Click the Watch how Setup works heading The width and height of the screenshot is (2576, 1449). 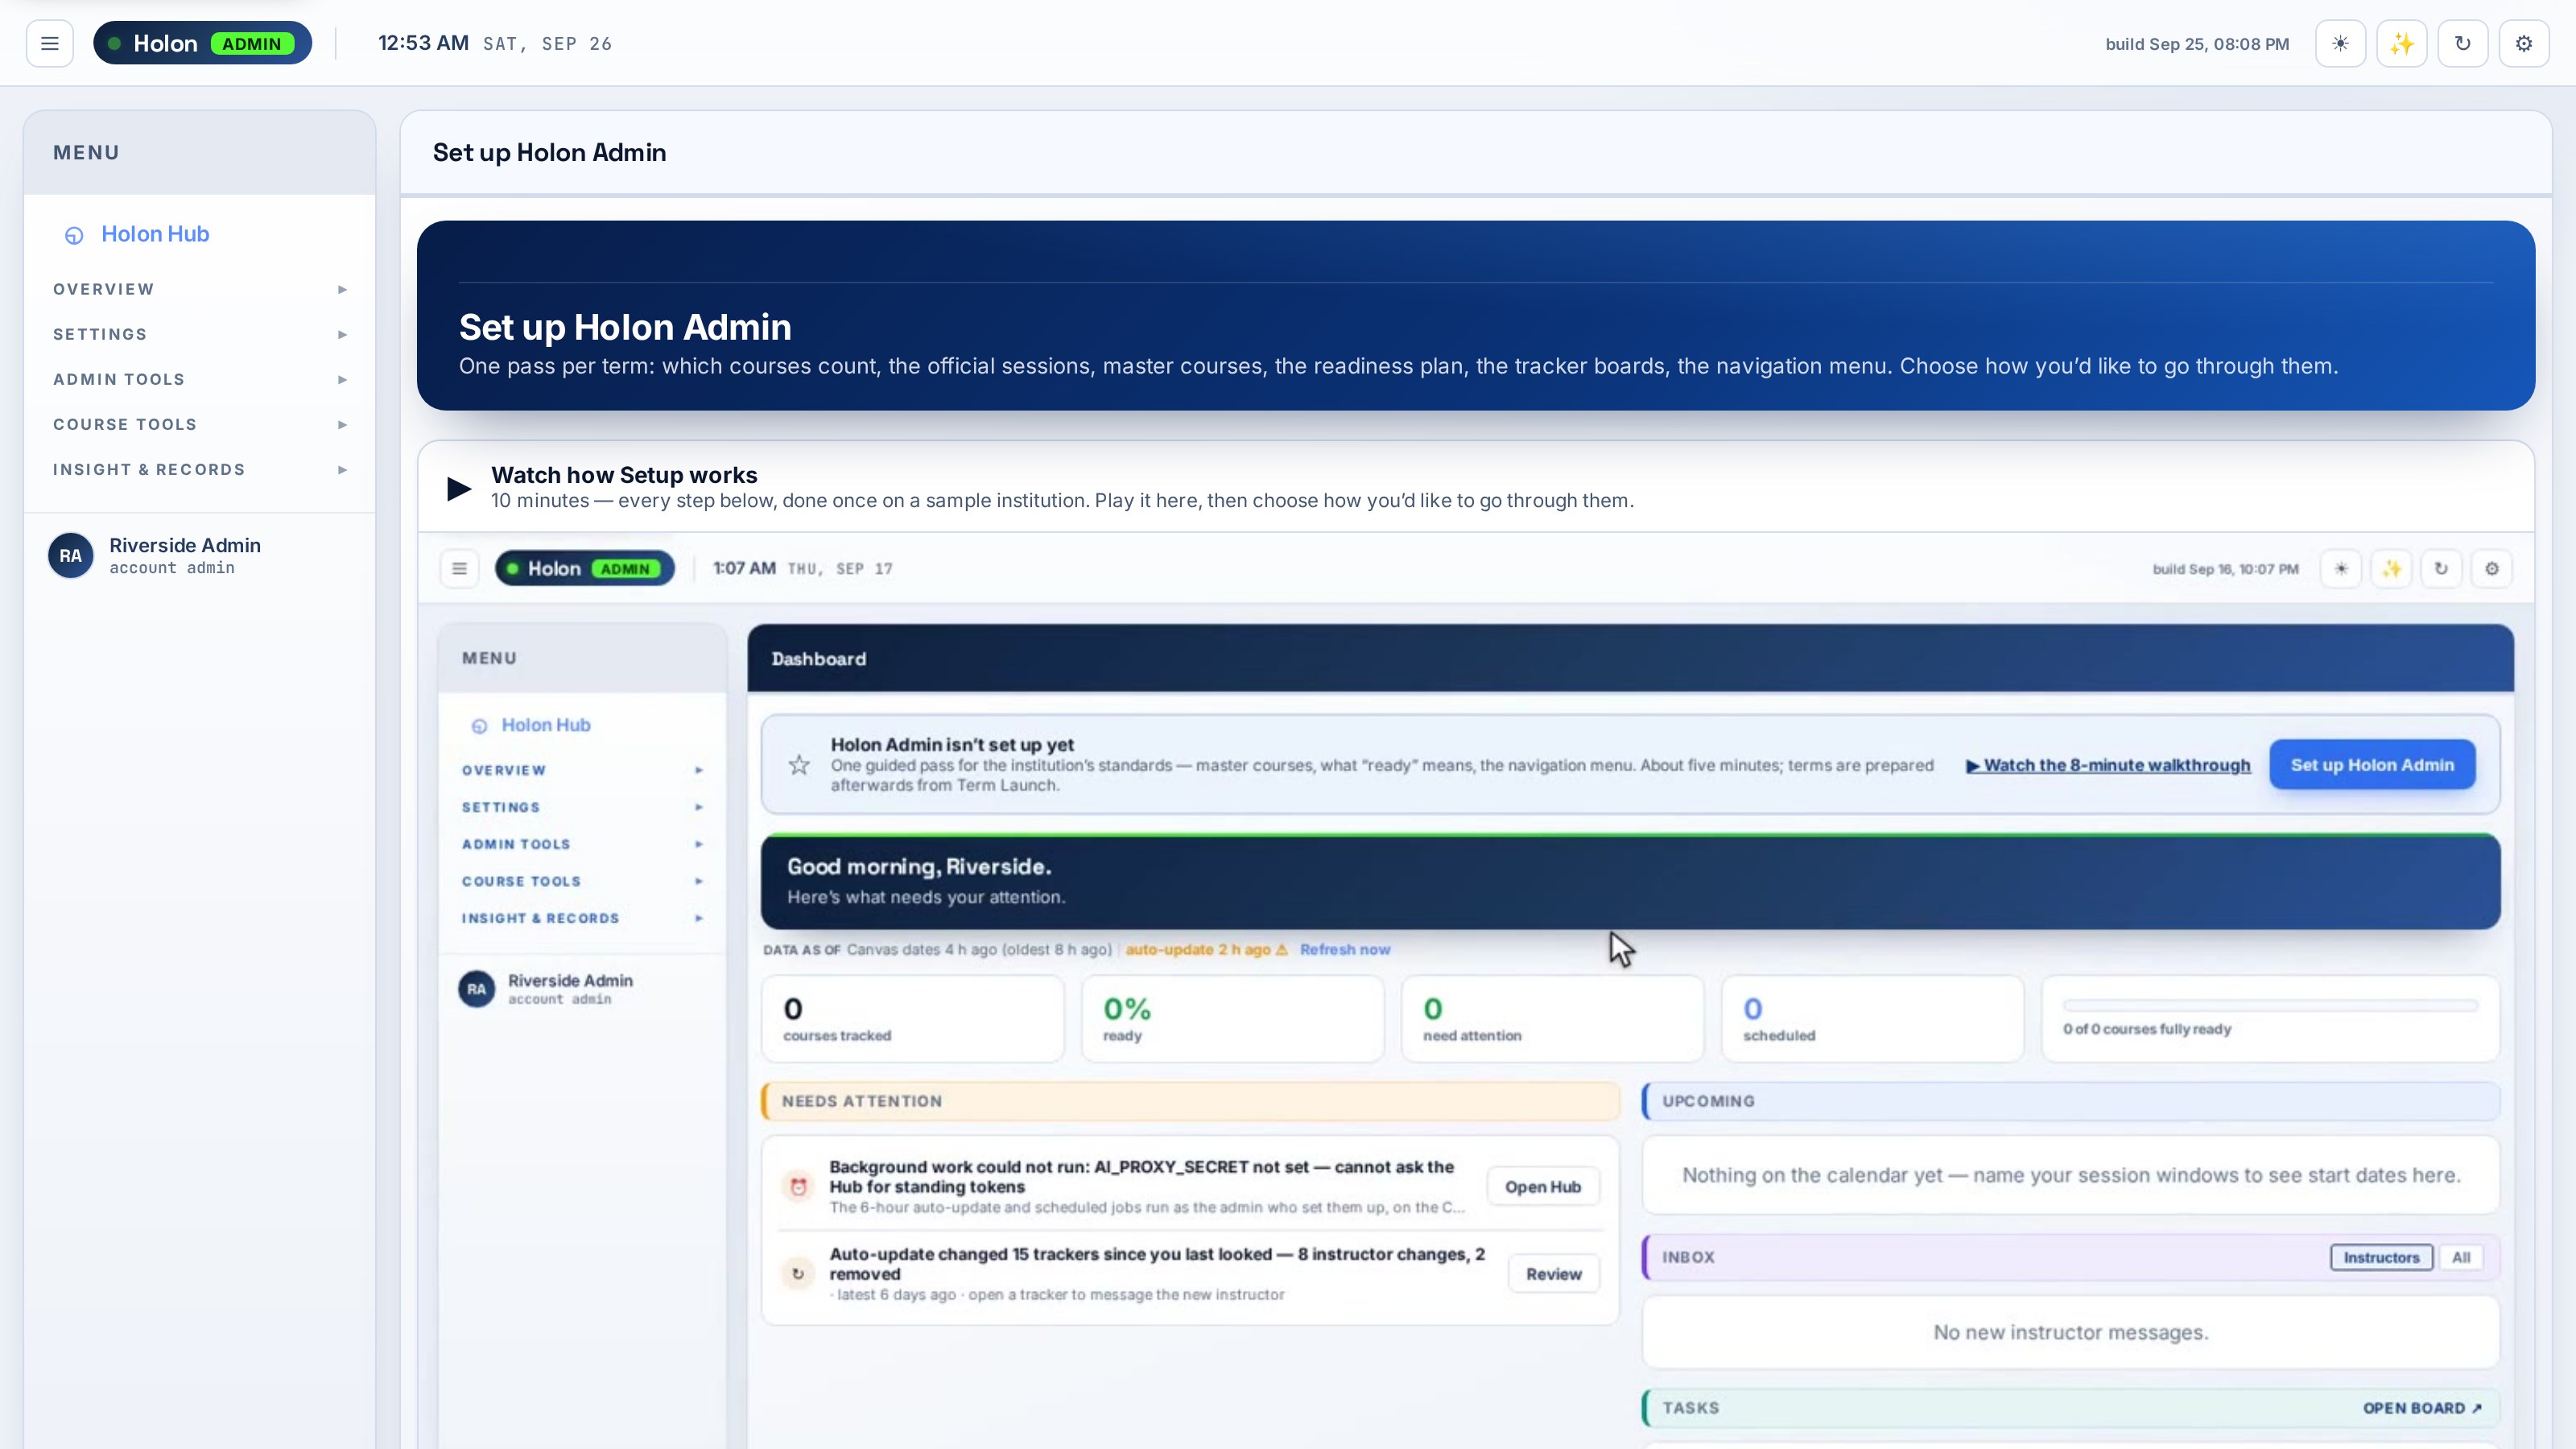pos(624,475)
